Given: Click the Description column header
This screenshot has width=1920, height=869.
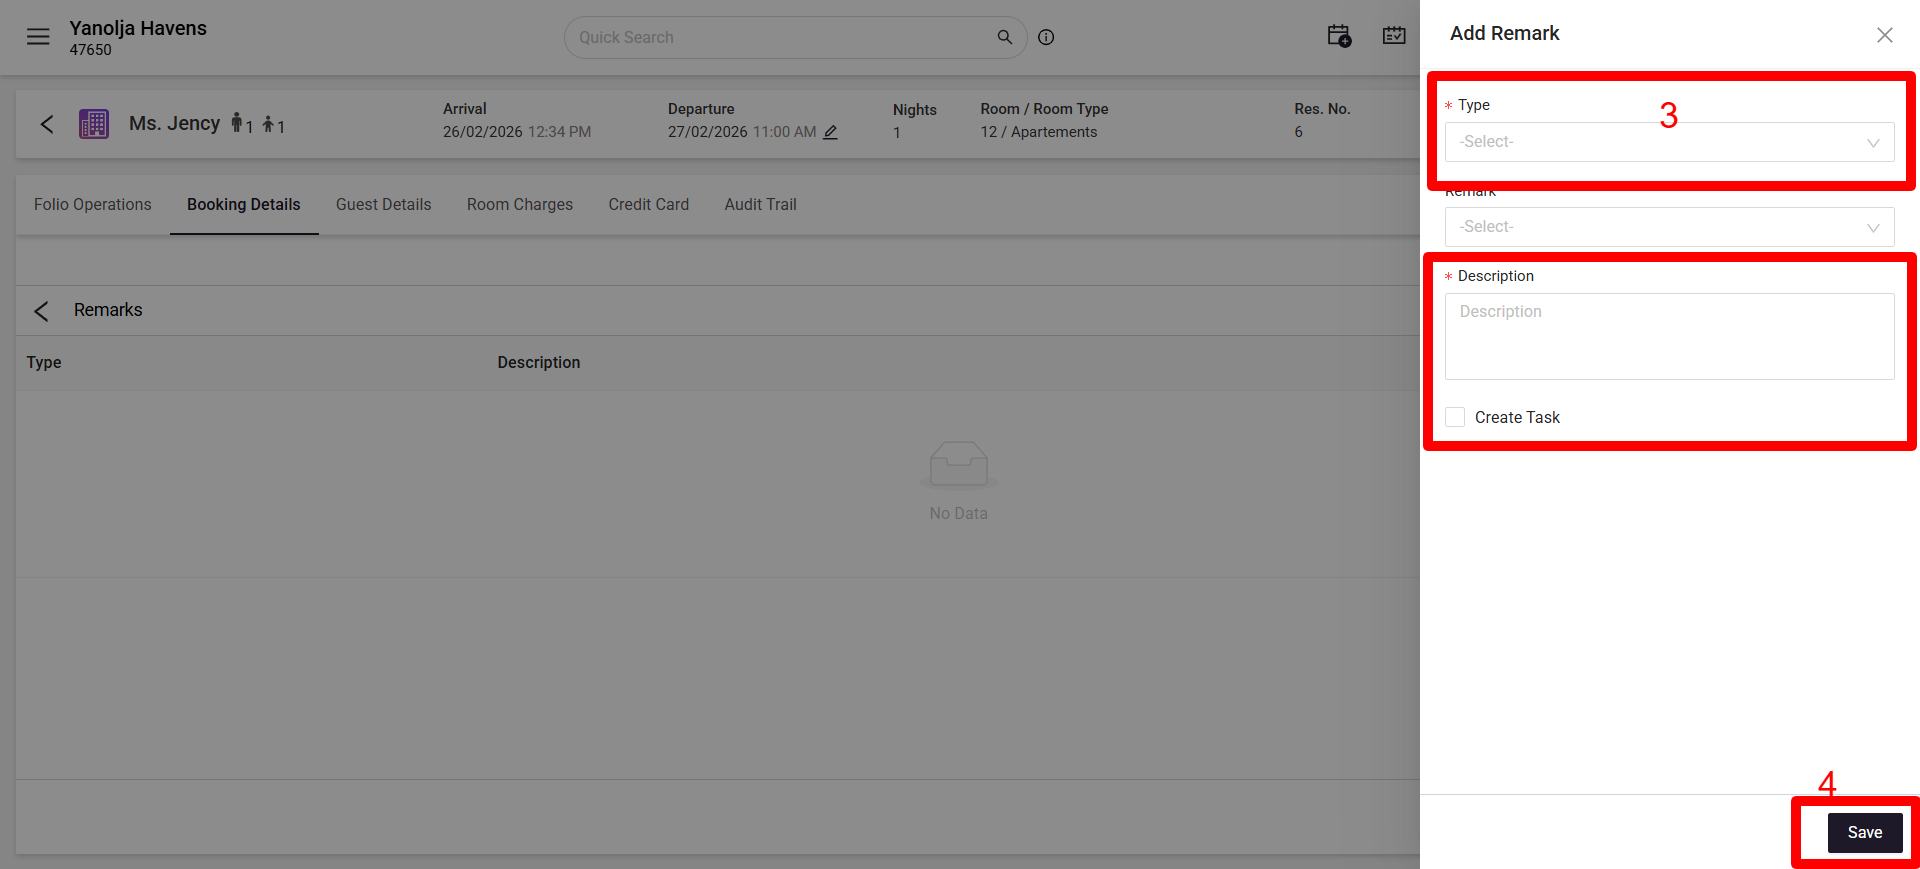Looking at the screenshot, I should coord(539,362).
